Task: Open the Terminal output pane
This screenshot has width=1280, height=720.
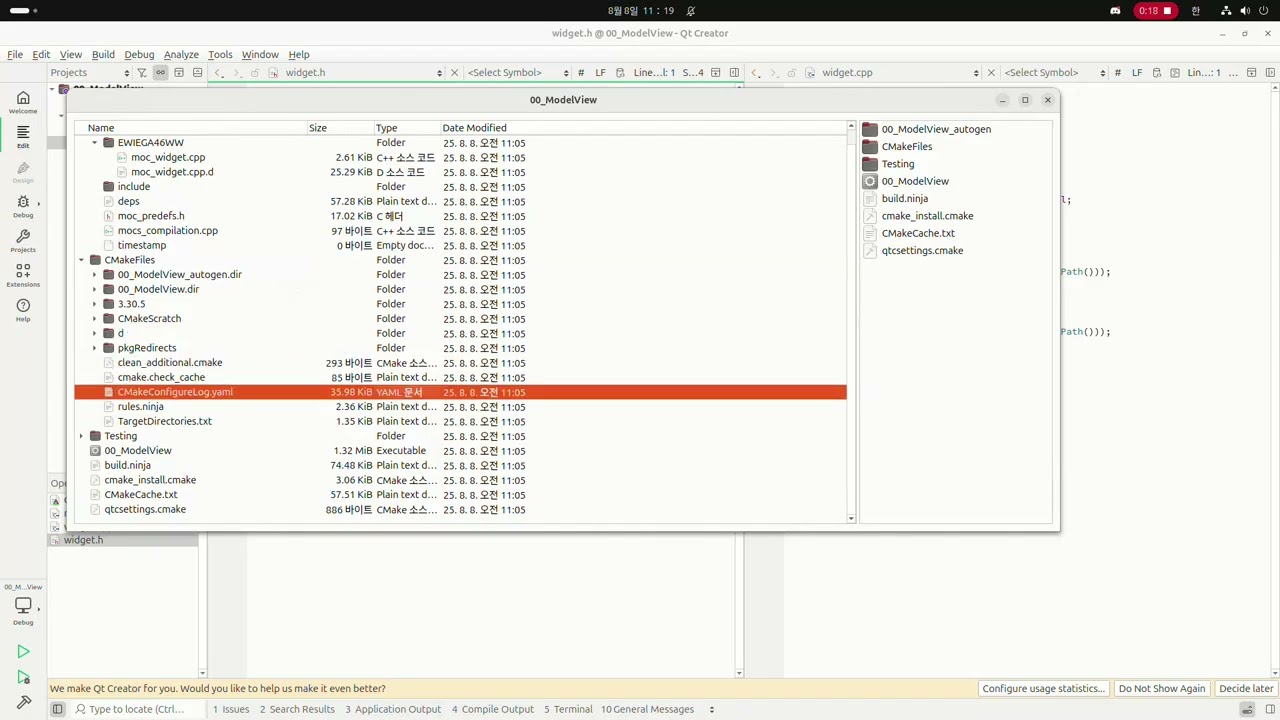Action: (568, 709)
